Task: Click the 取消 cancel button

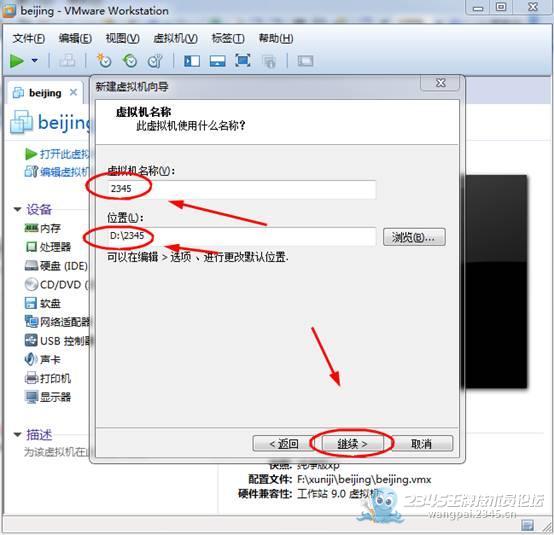Action: click(422, 443)
